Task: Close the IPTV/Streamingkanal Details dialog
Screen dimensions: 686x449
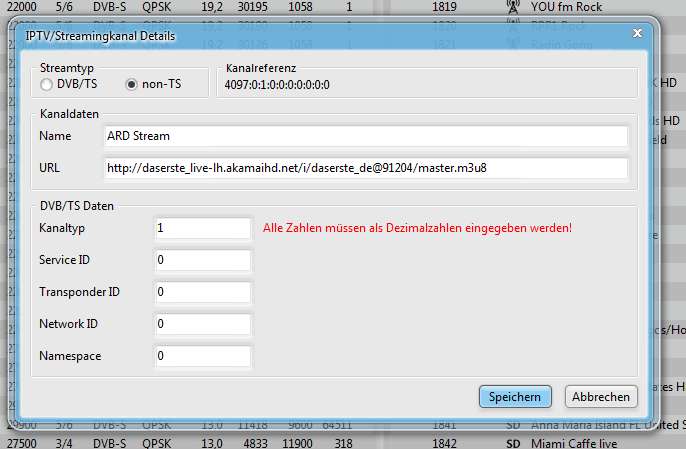Action: 637,33
